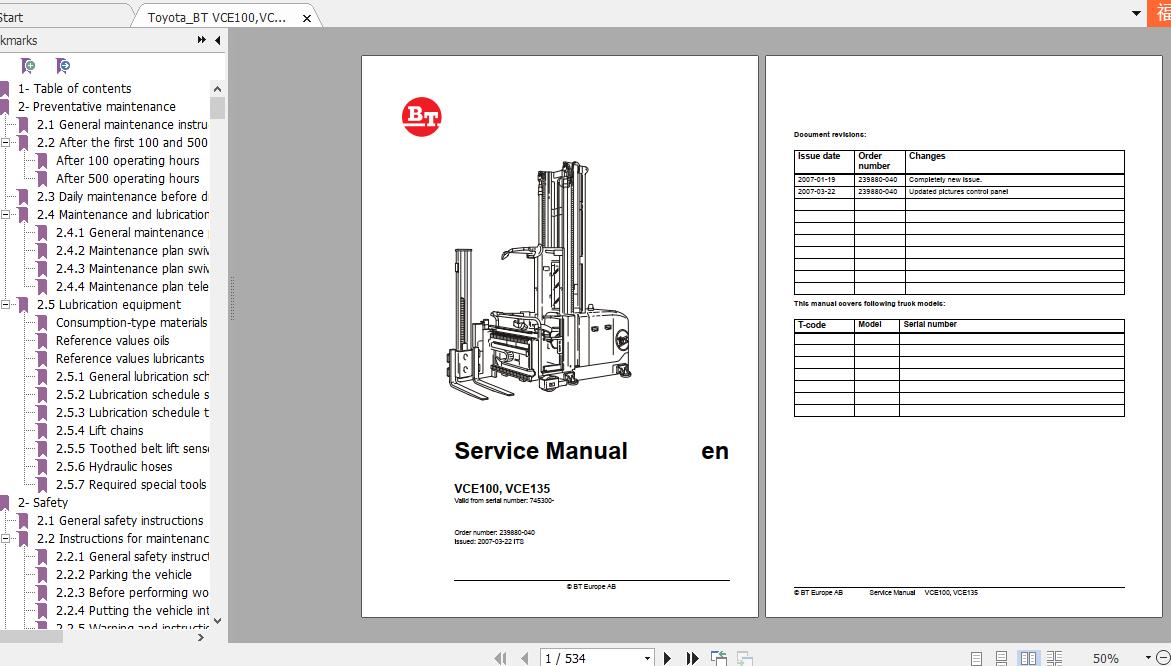Screen dimensions: 1171x666
Task: Open the page number dropdown arrow
Action: [x=648, y=658]
